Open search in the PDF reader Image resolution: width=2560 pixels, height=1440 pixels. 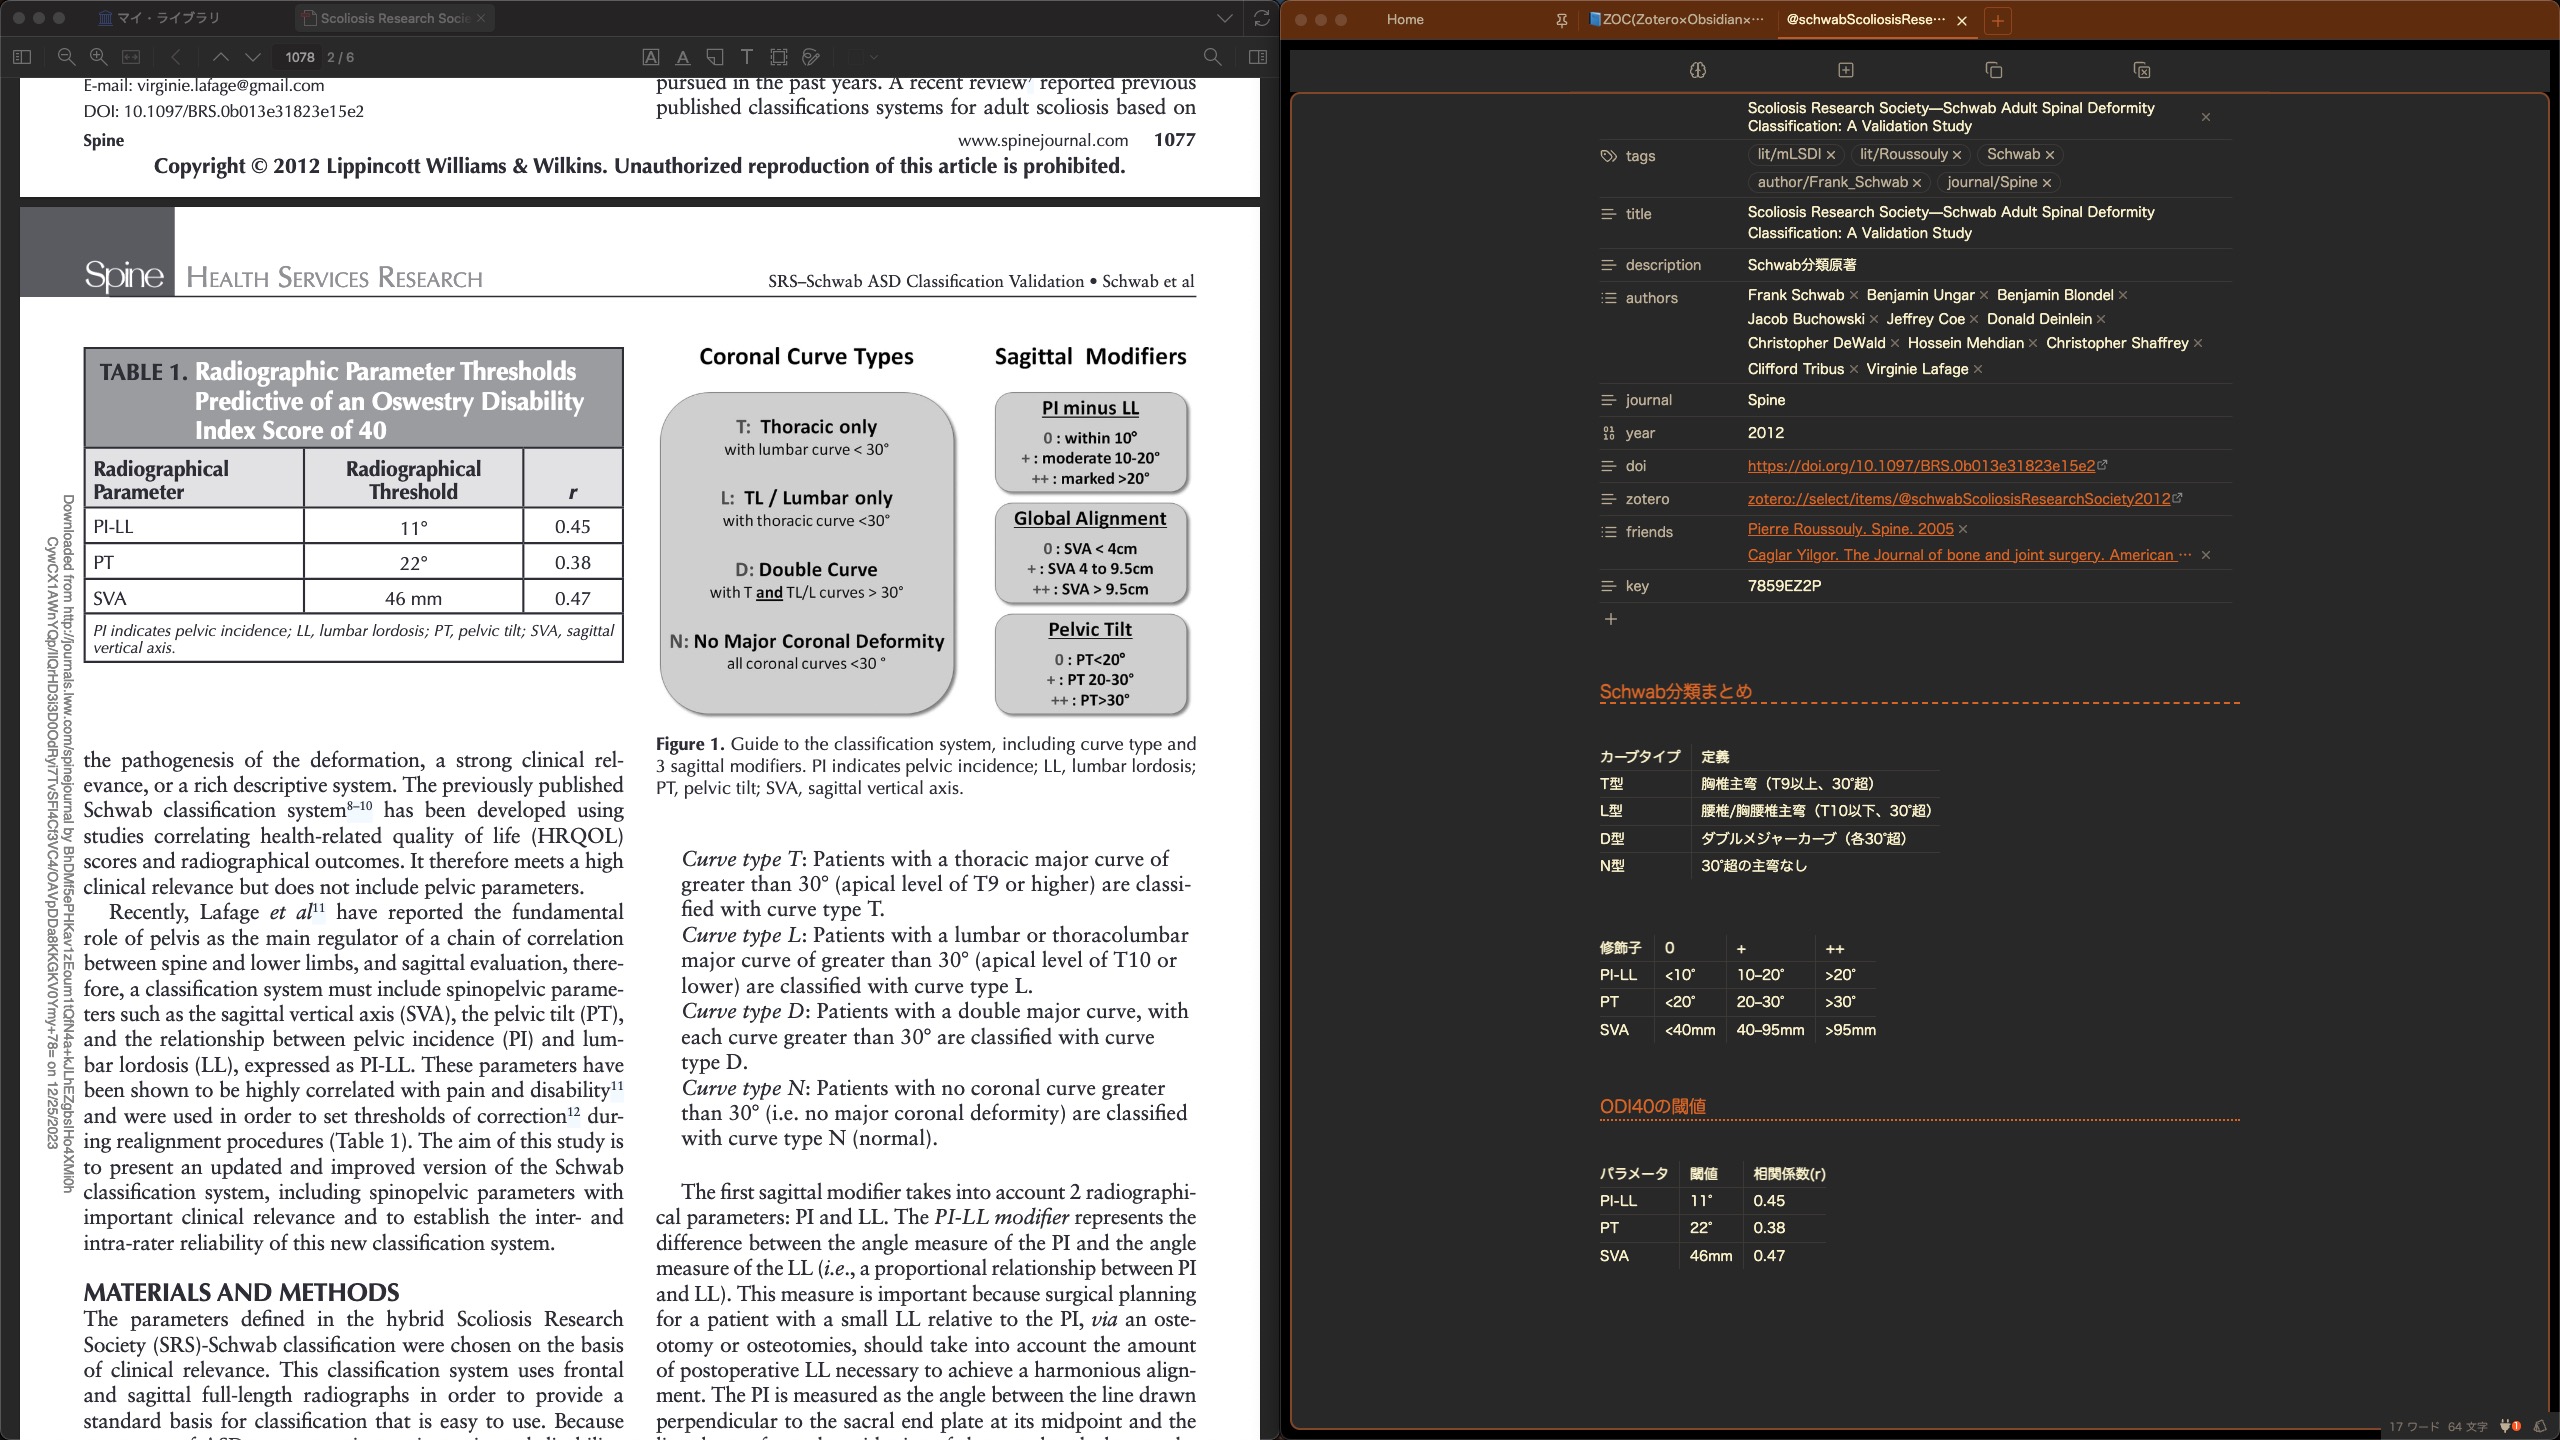(x=1211, y=57)
